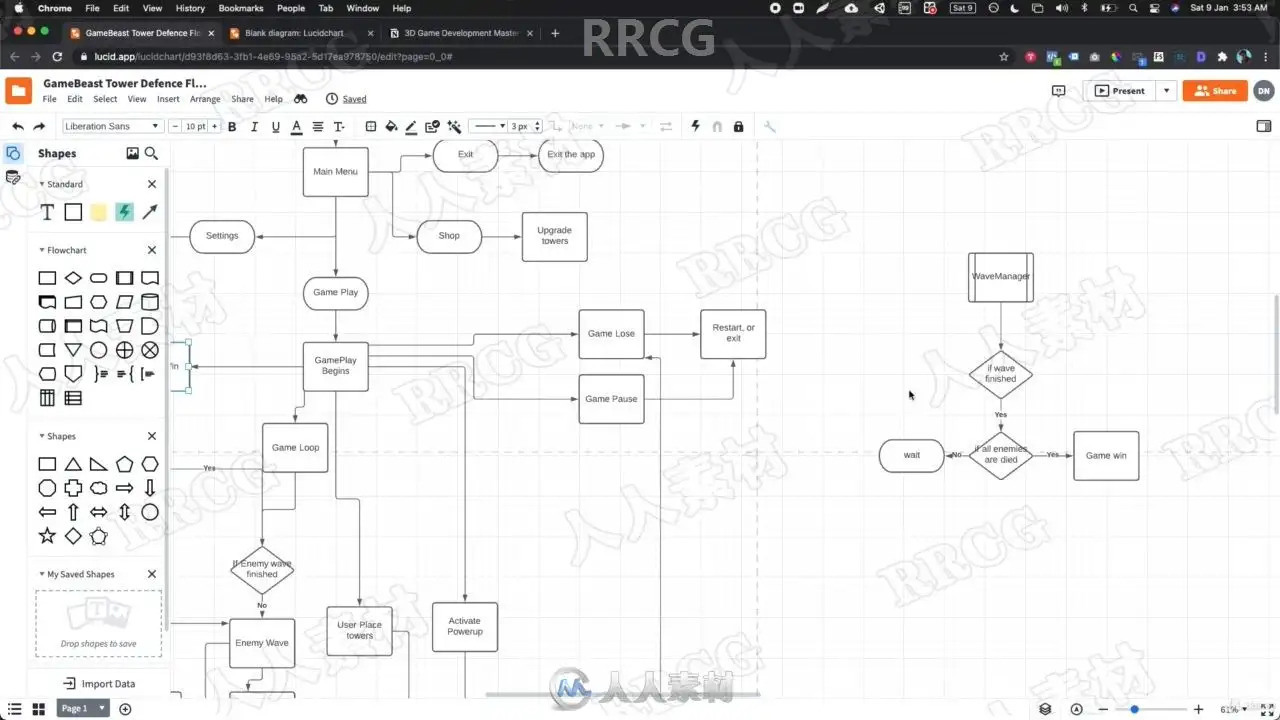
Task: Open the Help menu in Lucidchart
Action: (x=273, y=99)
